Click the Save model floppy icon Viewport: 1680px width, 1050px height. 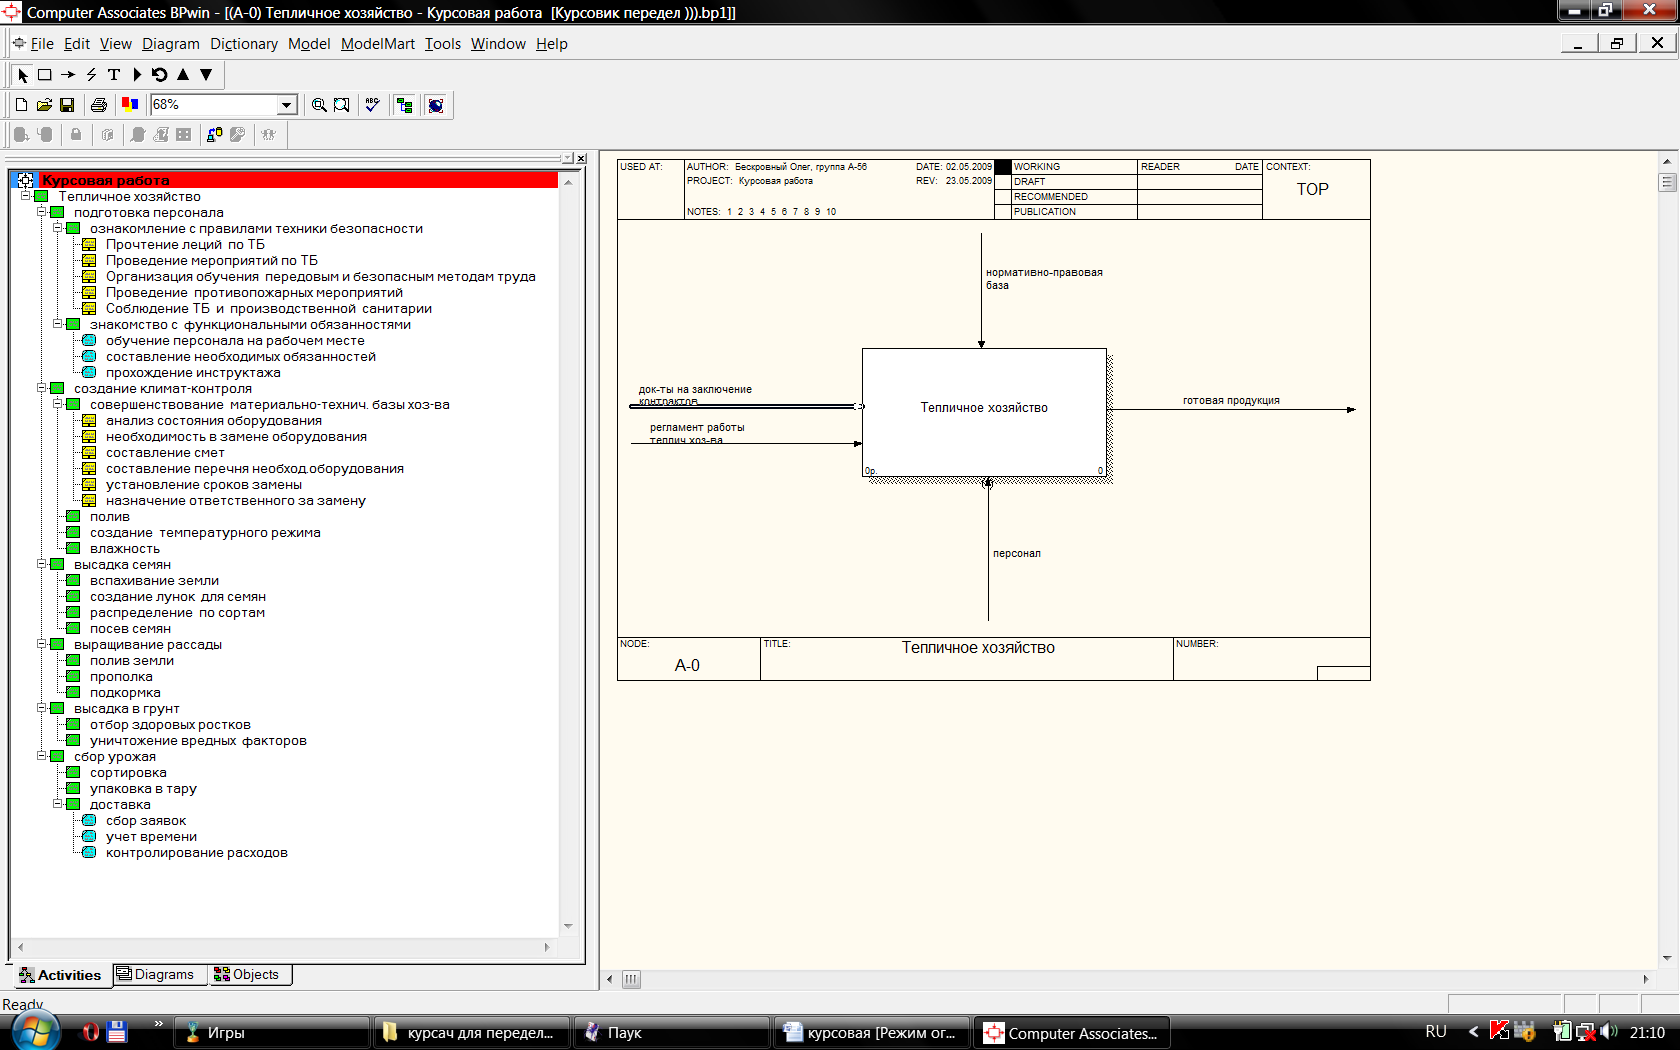point(67,105)
